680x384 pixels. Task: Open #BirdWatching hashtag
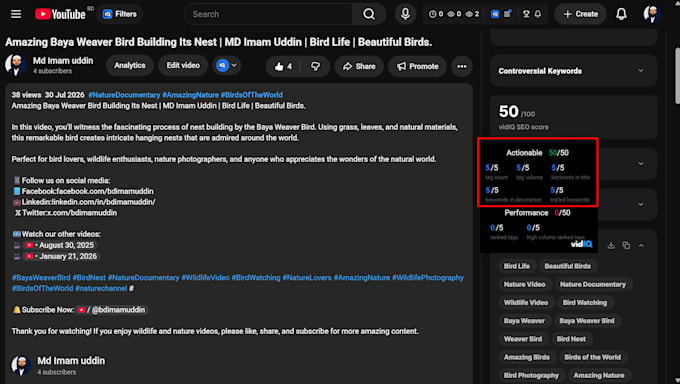click(x=256, y=278)
